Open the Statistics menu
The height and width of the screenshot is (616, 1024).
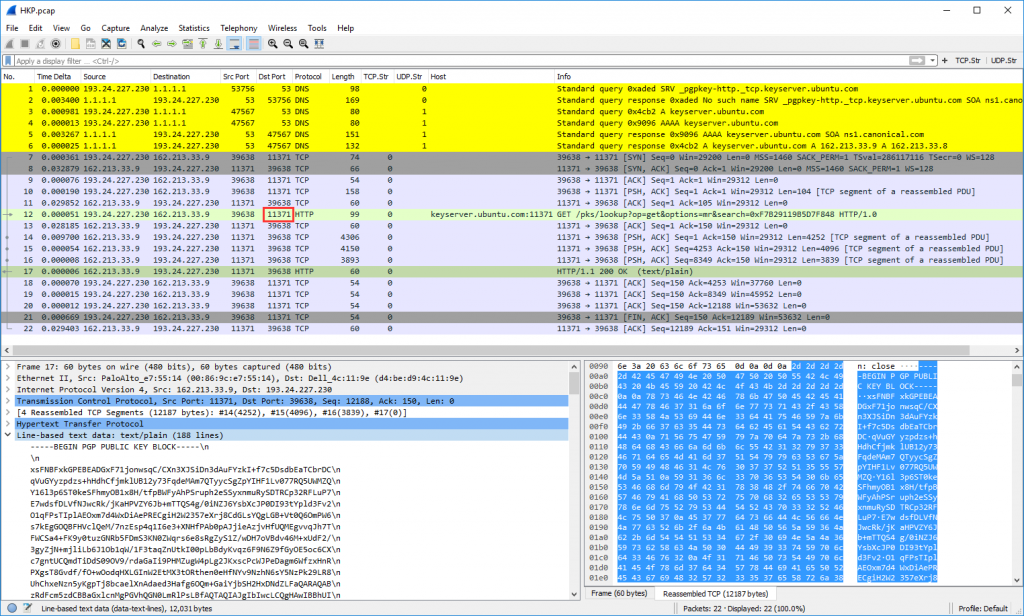194,28
